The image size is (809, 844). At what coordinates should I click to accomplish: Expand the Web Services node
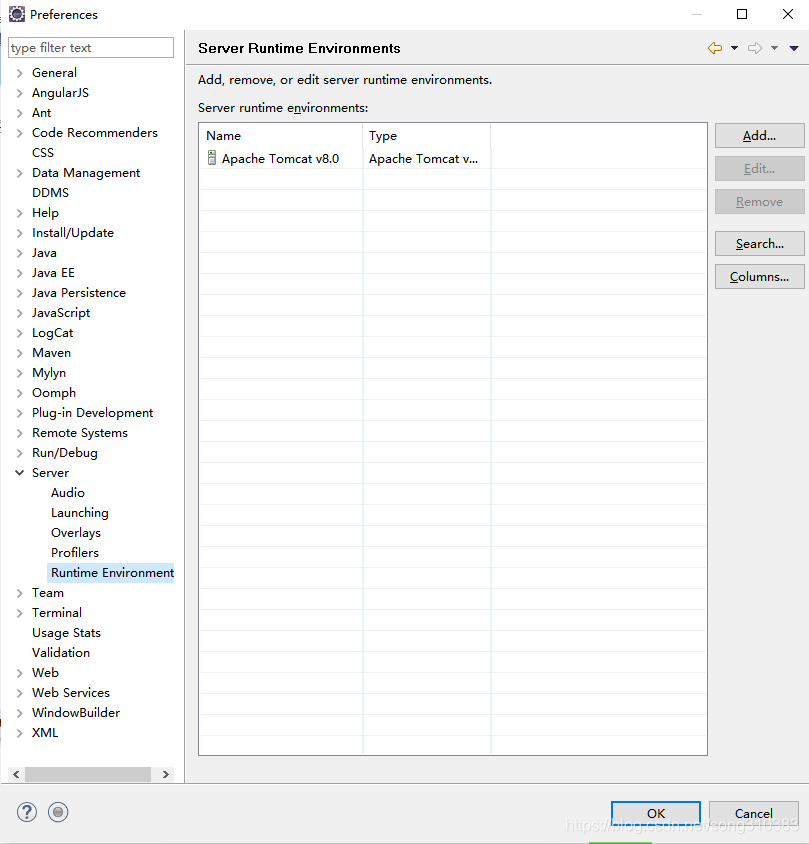pos(19,693)
